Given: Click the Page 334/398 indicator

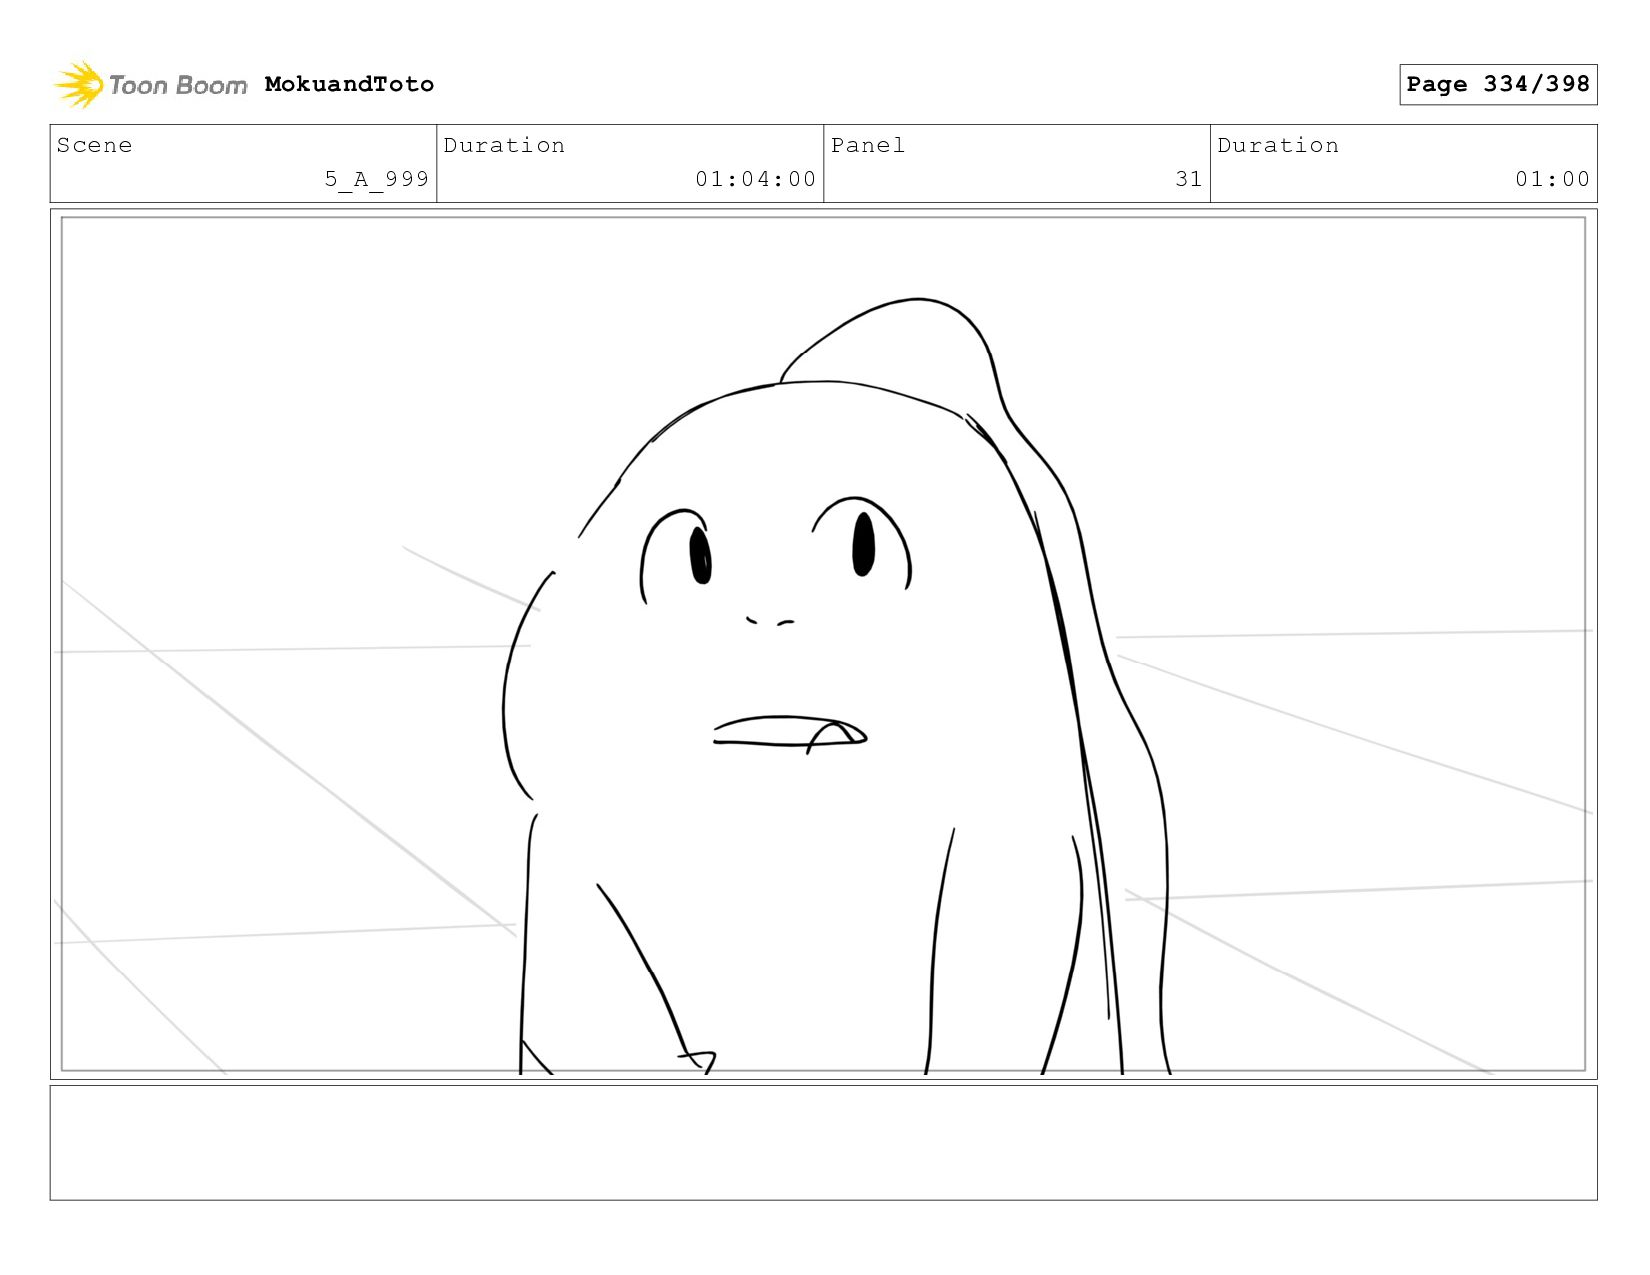Looking at the screenshot, I should pos(1498,84).
